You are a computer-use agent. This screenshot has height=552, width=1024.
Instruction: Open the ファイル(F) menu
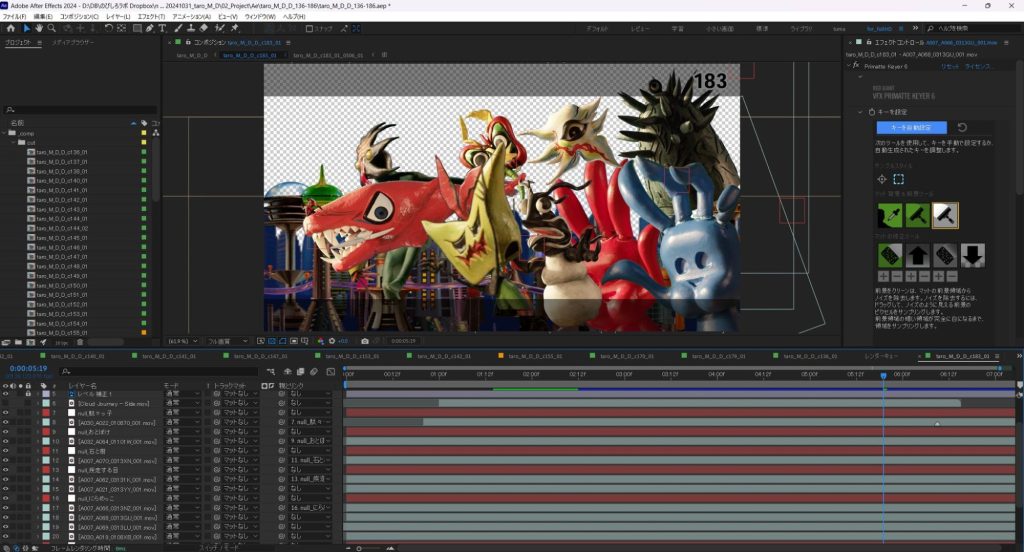point(14,16)
